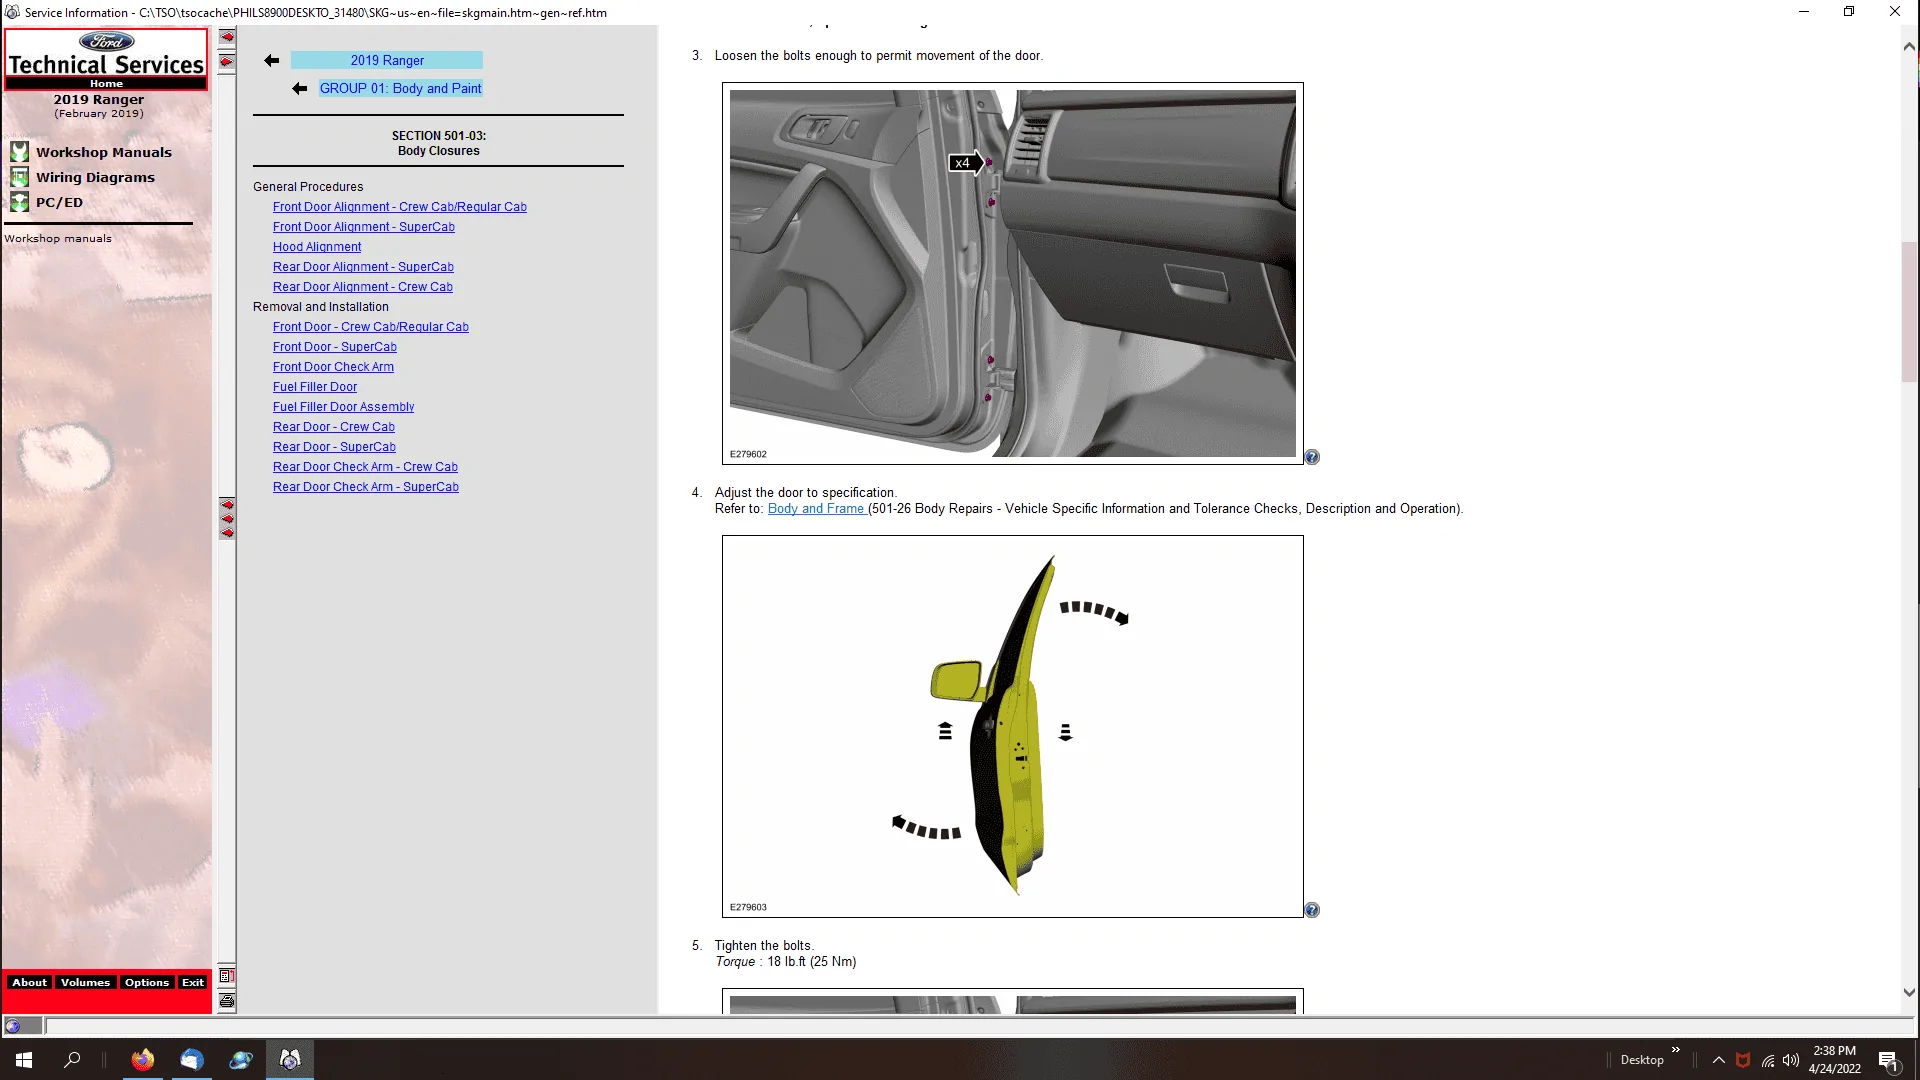Open Rear Door - SuperCab link

(334, 447)
